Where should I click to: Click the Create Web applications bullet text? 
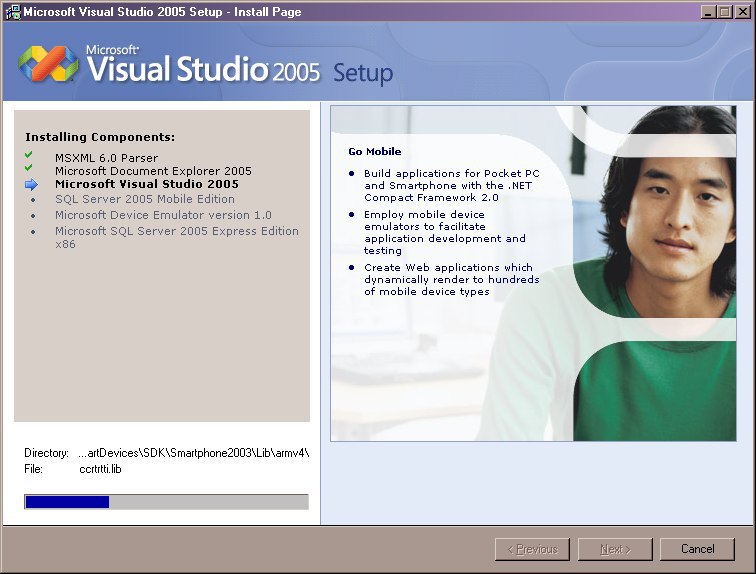pos(452,280)
